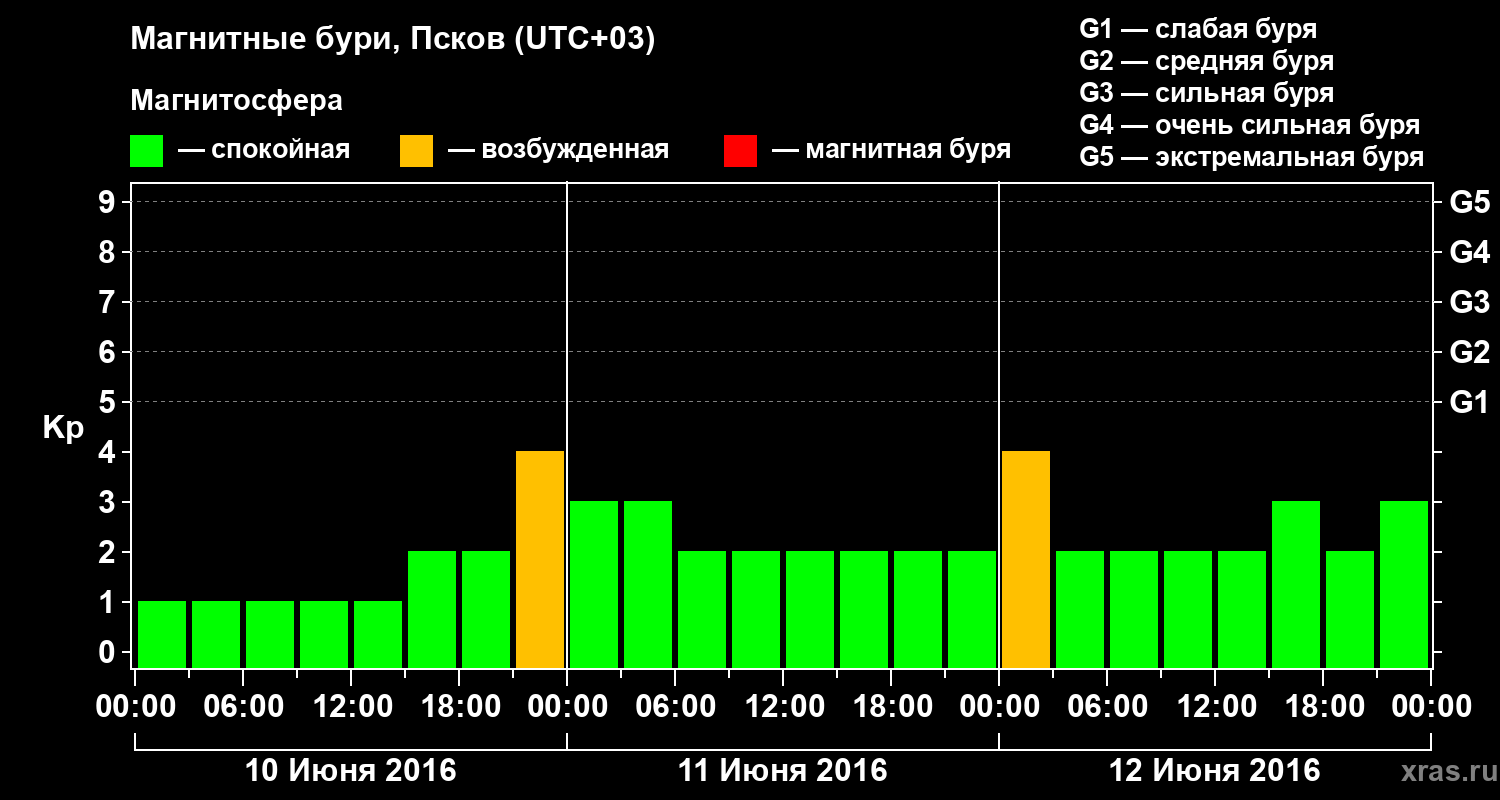Select the first green bar of 11 Июня
The width and height of the screenshot is (1500, 800).
pos(594,584)
